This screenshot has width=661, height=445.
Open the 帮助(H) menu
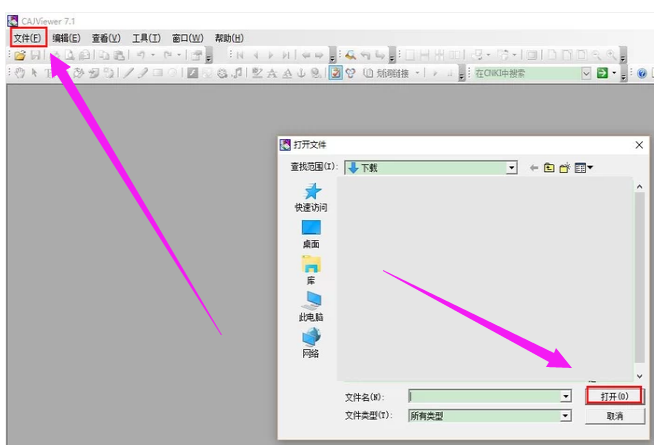[x=229, y=38]
